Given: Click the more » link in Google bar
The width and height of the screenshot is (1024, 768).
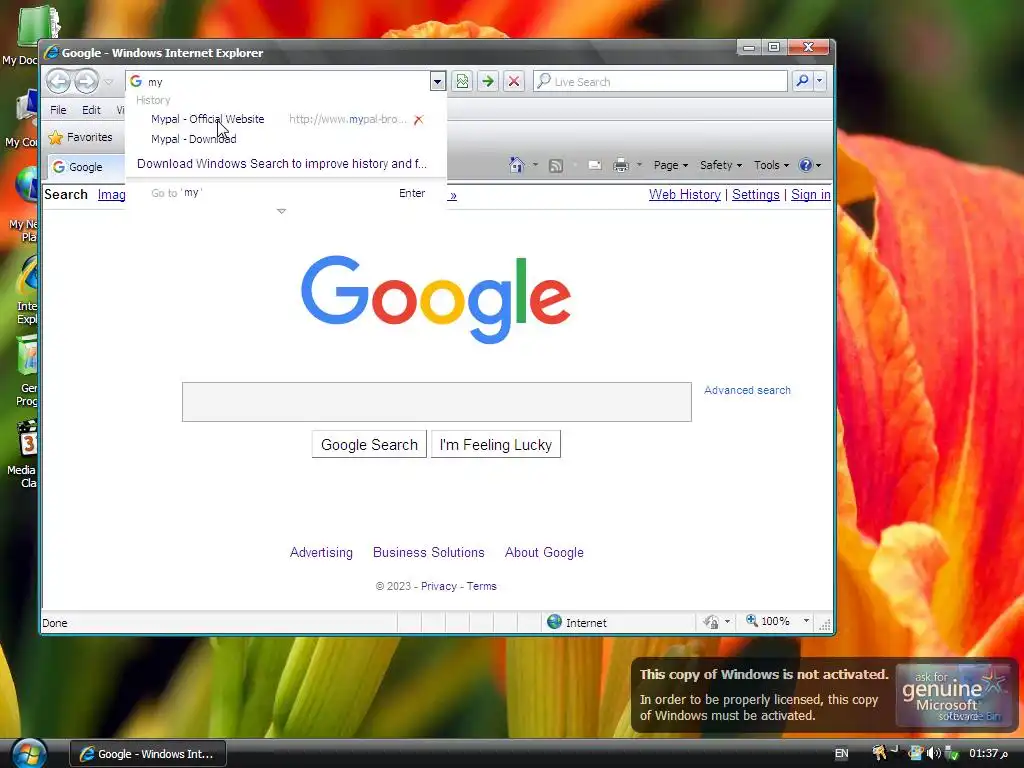Looking at the screenshot, I should pyautogui.click(x=453, y=195).
